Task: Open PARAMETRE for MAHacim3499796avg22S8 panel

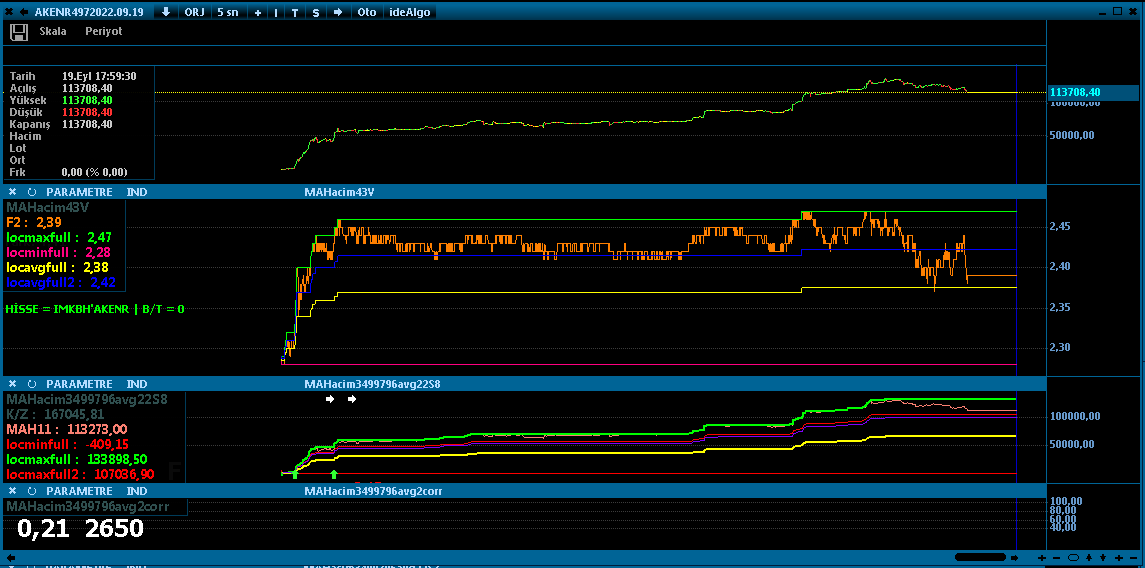Action: (x=79, y=384)
